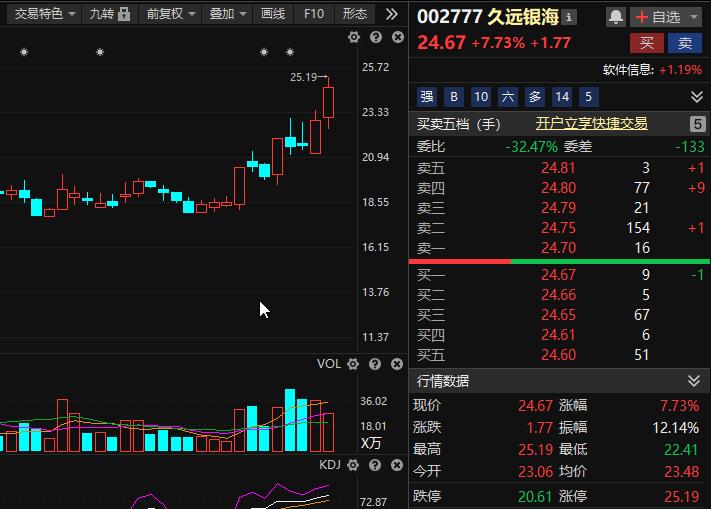Click the 涨停 limit-up value 25.19
The height and width of the screenshot is (509, 711).
[x=682, y=497]
